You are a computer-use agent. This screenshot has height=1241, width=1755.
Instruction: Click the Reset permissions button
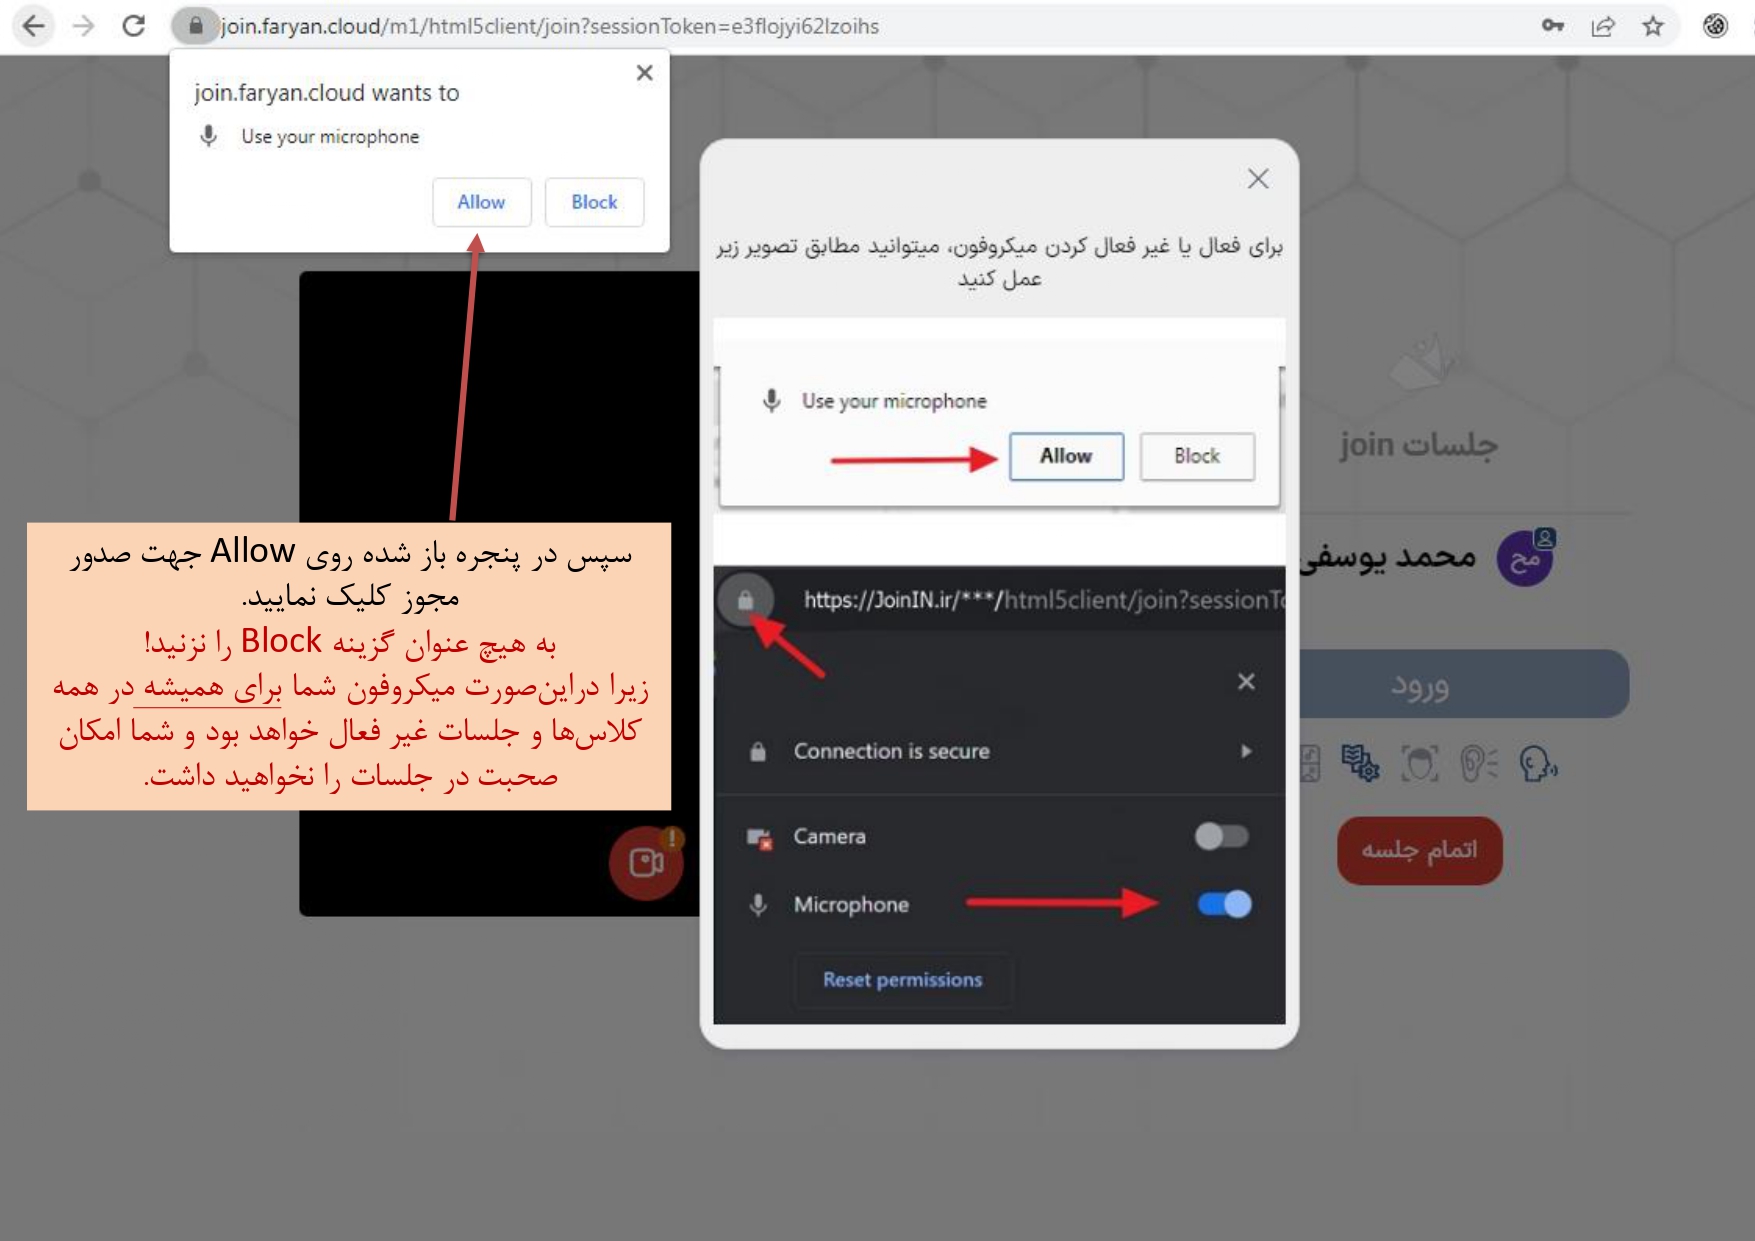[x=903, y=980]
